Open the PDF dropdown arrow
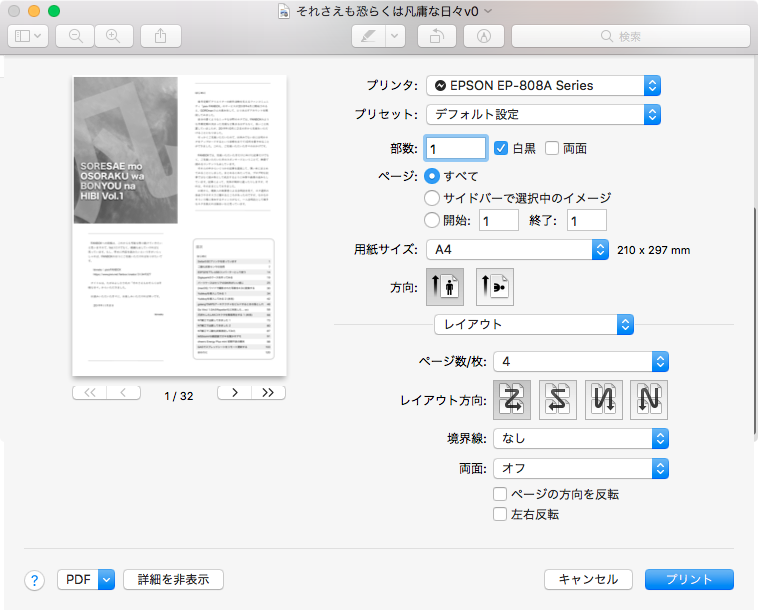This screenshot has height=610, width=758. coord(106,579)
